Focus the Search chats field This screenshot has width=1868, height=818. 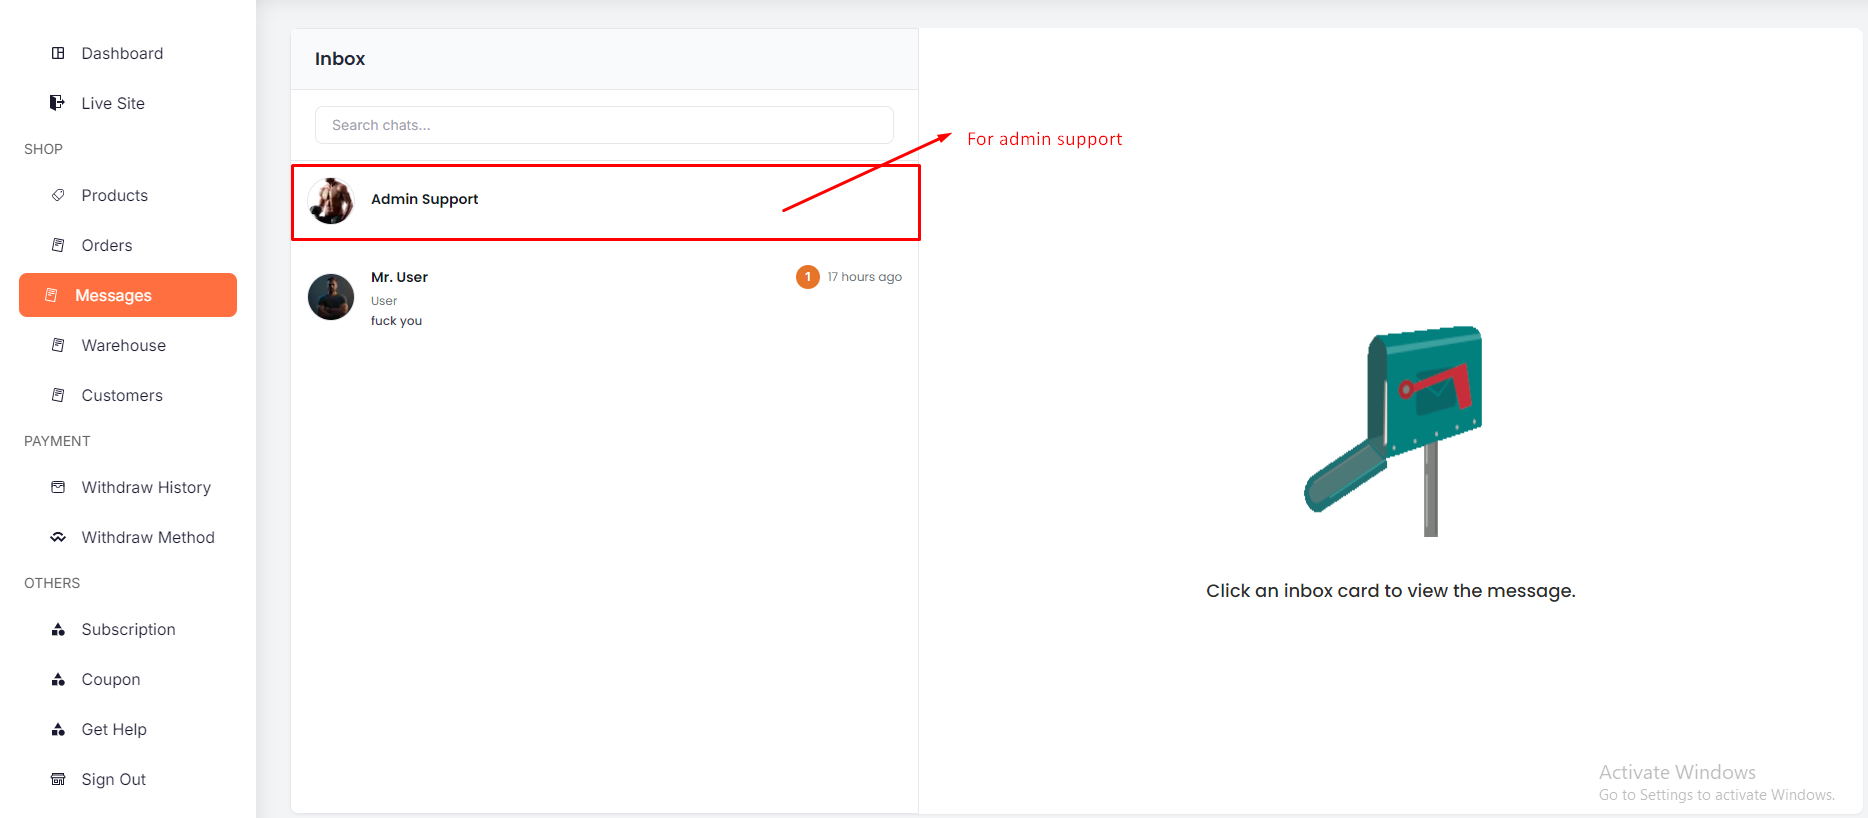tap(604, 125)
